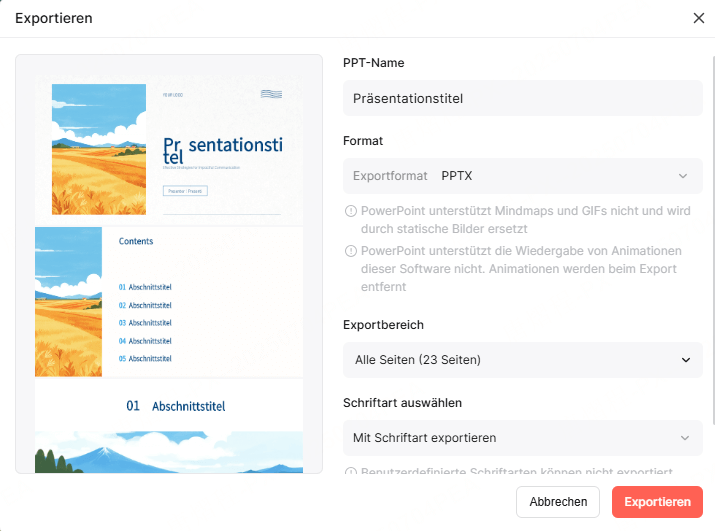Open the Exportformat PPTX dropdown

pos(523,176)
